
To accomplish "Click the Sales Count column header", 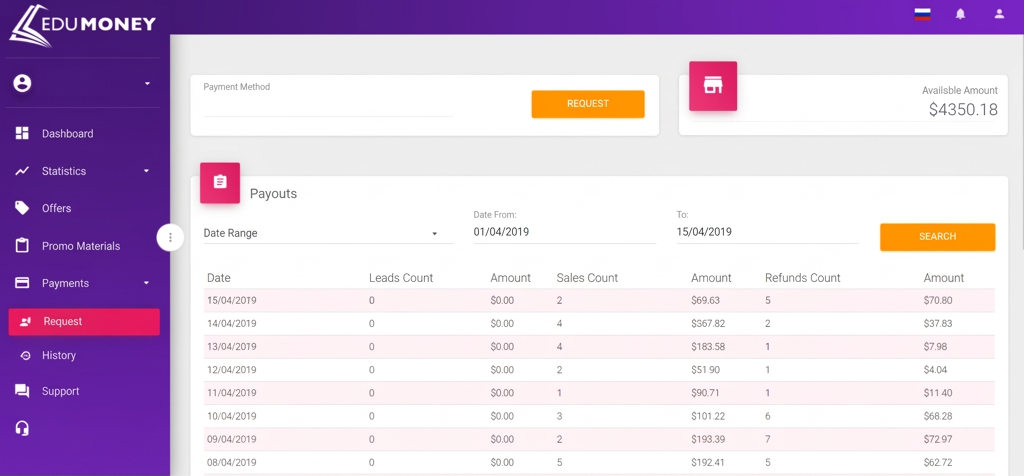I will (x=587, y=278).
